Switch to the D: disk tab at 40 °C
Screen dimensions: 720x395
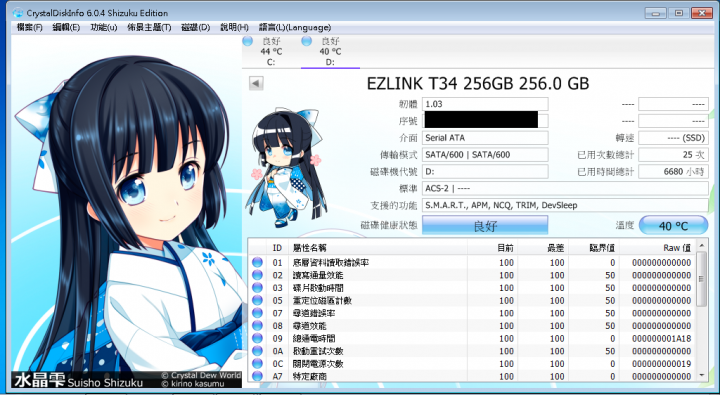pos(330,51)
